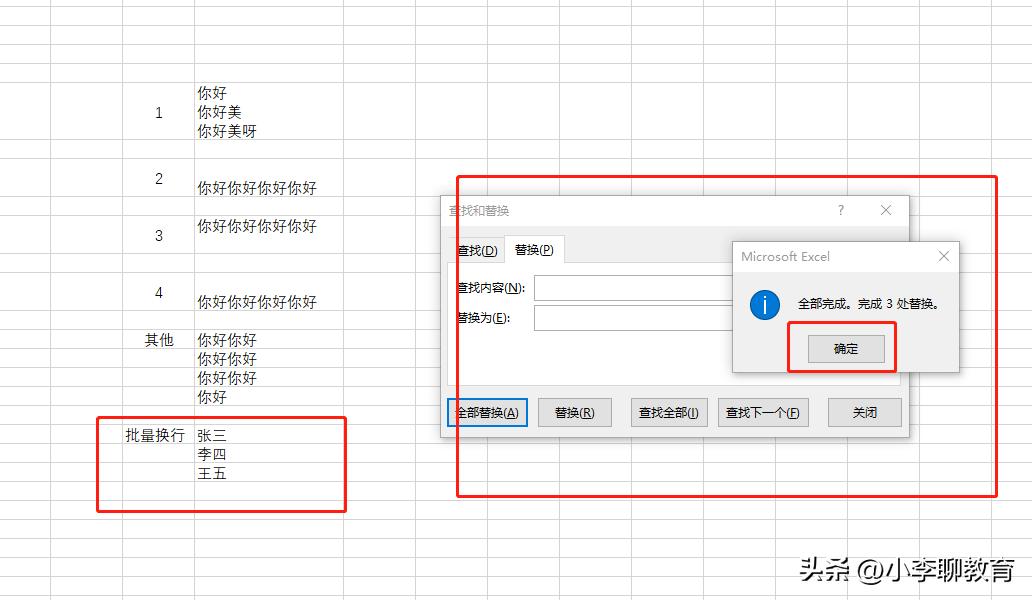
Task: Click the 关闭 button in the dialog
Action: tap(864, 412)
